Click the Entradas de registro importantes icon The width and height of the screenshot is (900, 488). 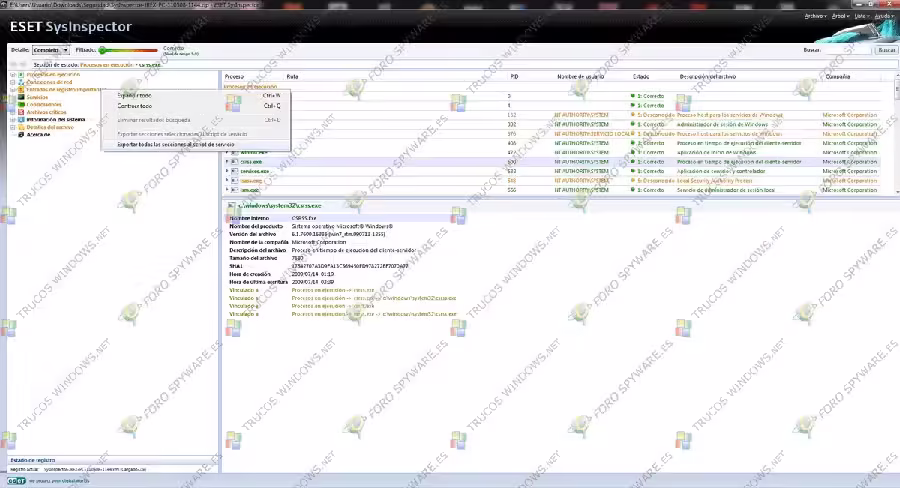click(x=21, y=90)
